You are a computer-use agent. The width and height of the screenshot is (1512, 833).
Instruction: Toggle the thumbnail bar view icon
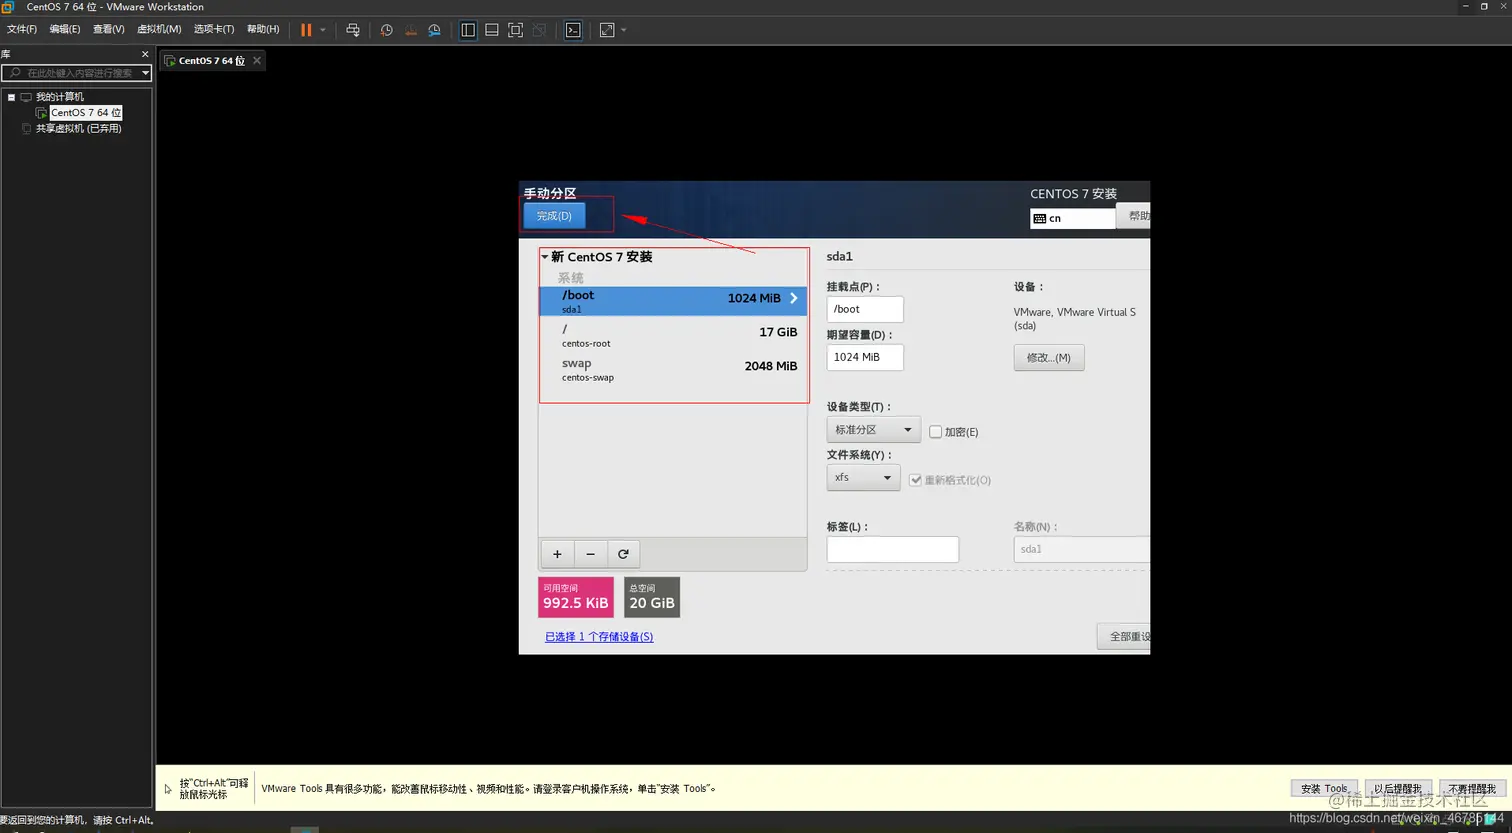pos(492,30)
